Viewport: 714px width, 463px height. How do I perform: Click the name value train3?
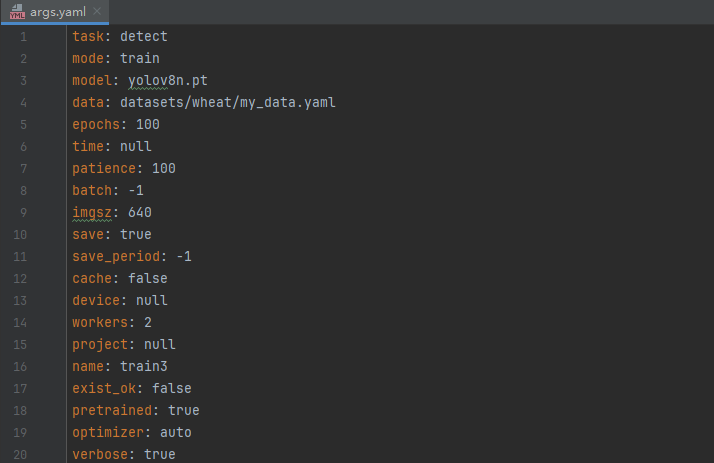coord(144,366)
